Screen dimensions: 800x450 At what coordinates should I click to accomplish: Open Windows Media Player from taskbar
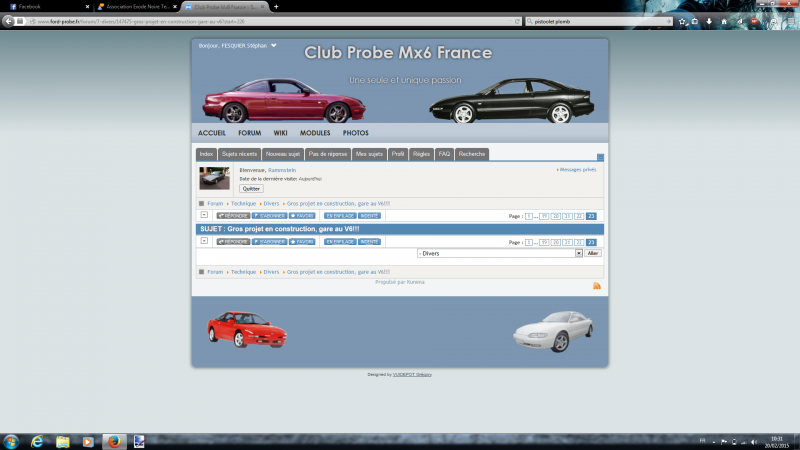pyautogui.click(x=88, y=441)
